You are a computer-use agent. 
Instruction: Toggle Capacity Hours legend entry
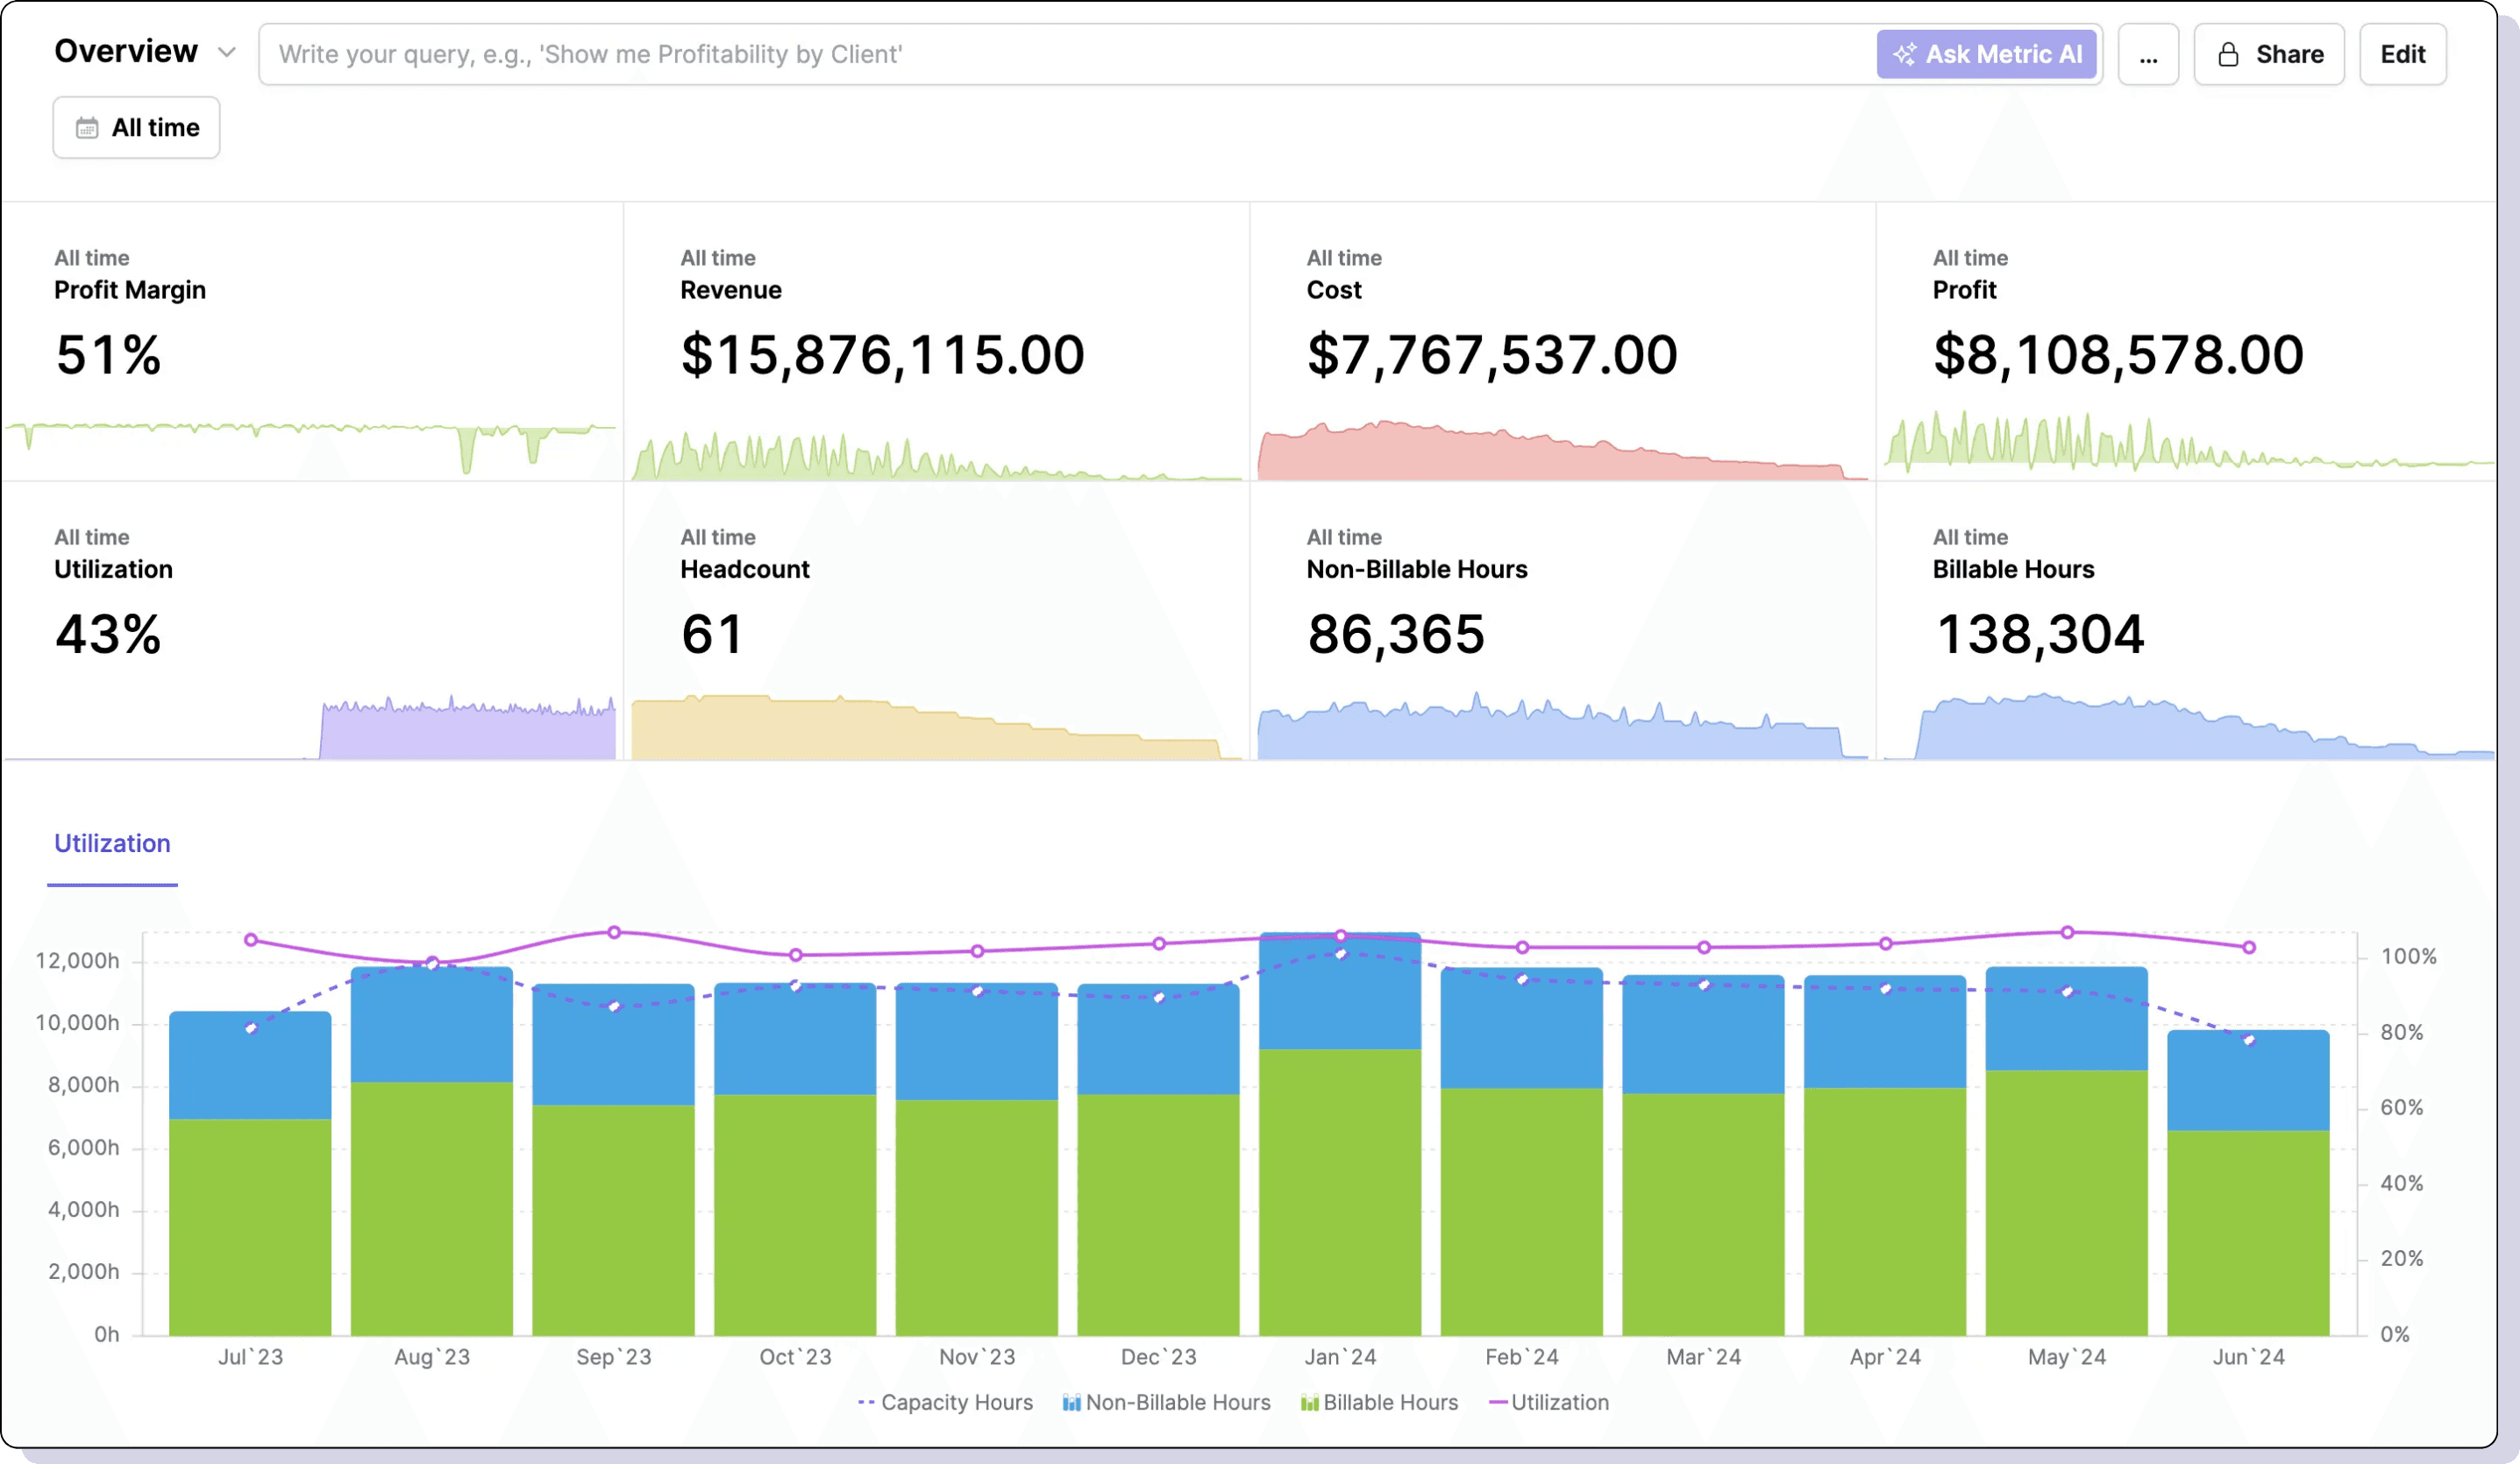(945, 1402)
